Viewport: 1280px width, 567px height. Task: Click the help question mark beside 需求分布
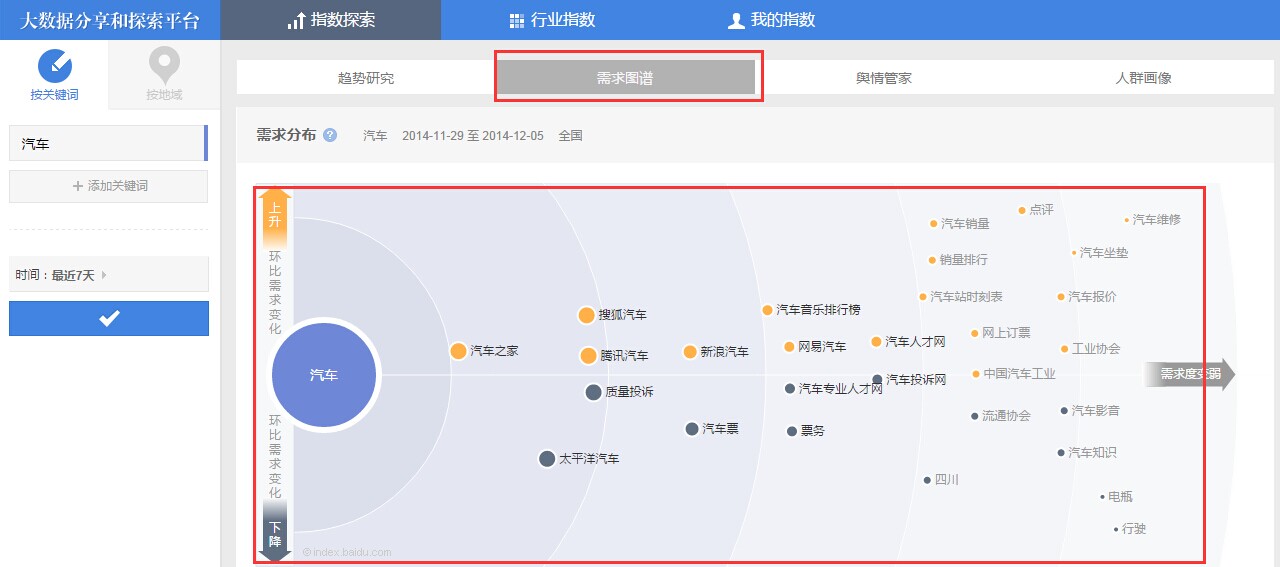(330, 135)
